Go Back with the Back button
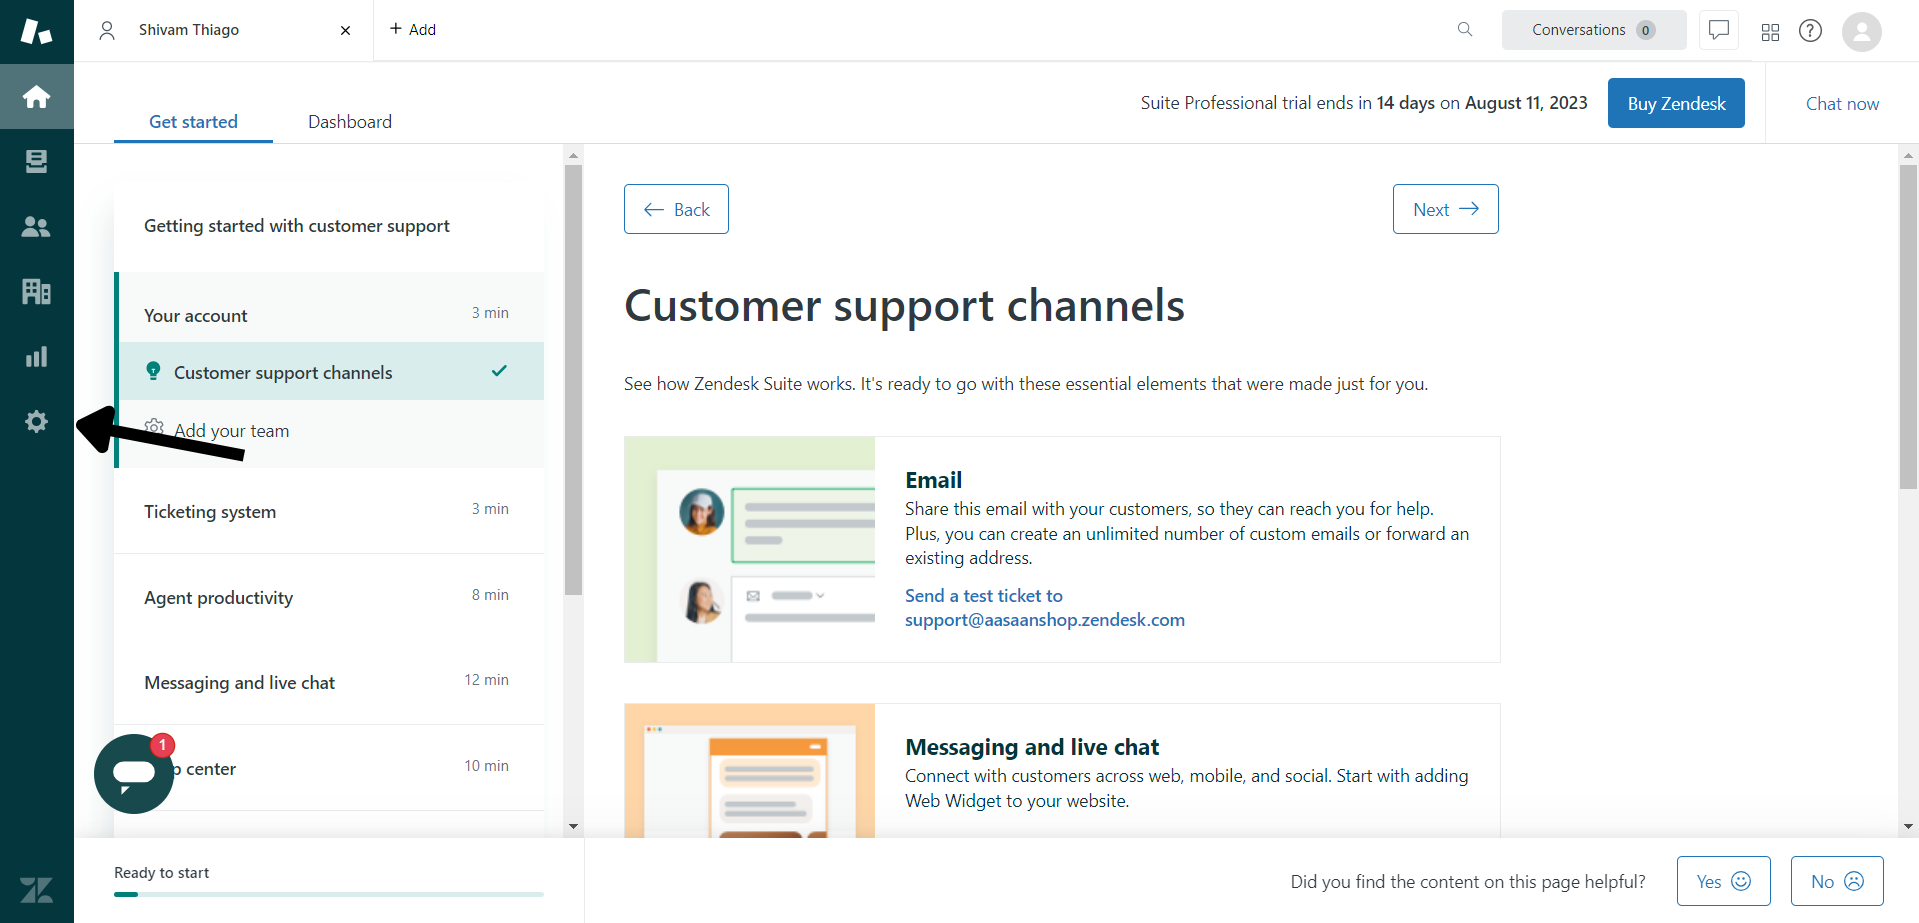This screenshot has height=923, width=1919. pyautogui.click(x=676, y=209)
